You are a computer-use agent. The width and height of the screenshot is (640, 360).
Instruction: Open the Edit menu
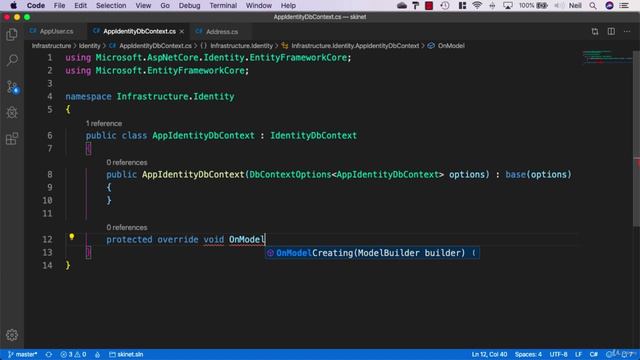pos(80,6)
